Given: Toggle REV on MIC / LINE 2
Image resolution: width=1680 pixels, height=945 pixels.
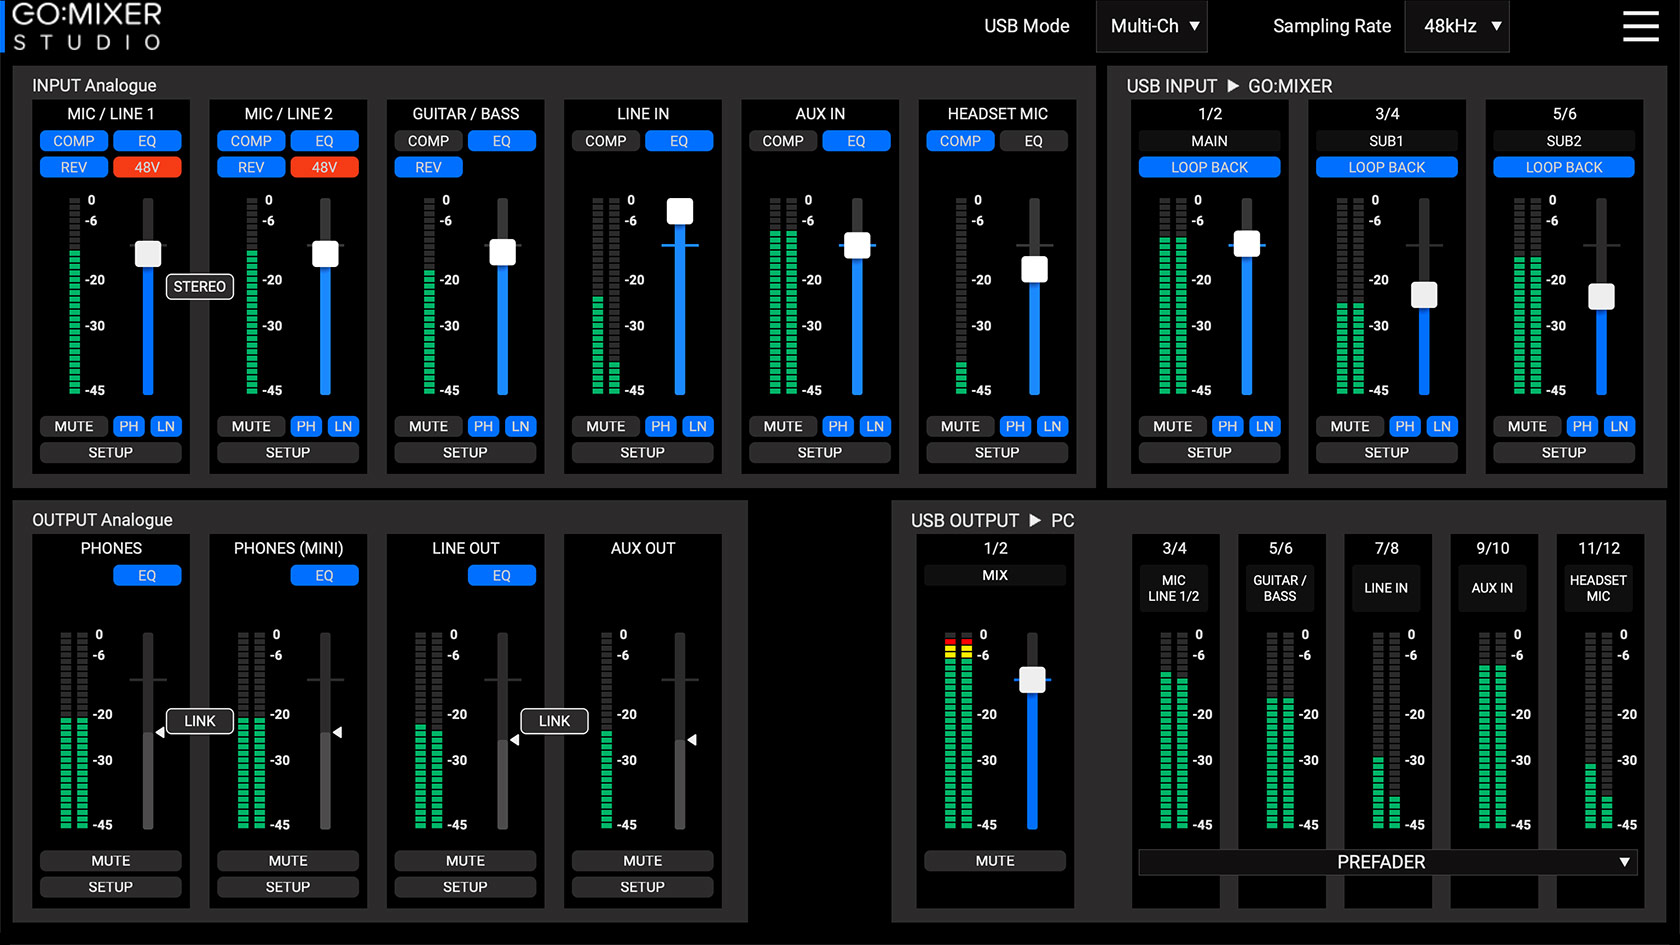Looking at the screenshot, I should click(251, 167).
